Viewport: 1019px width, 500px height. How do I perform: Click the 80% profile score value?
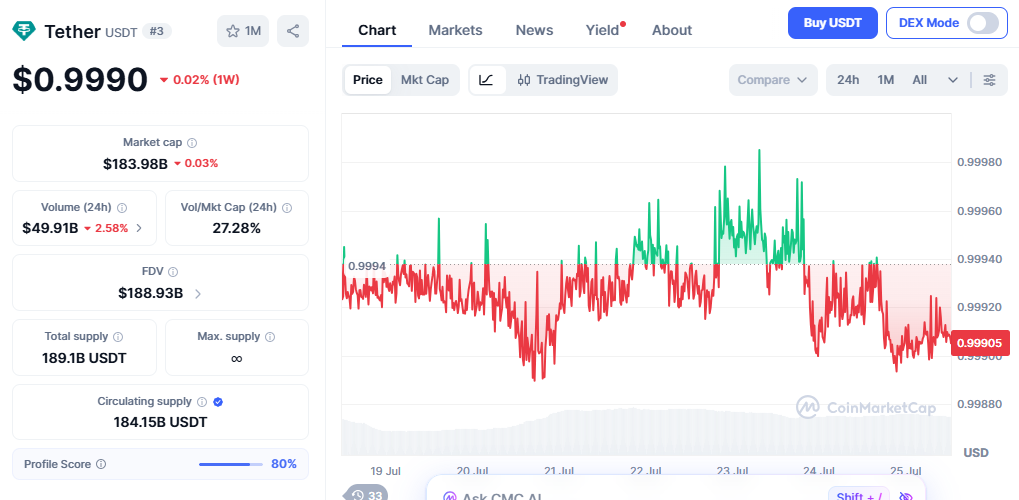[284, 464]
